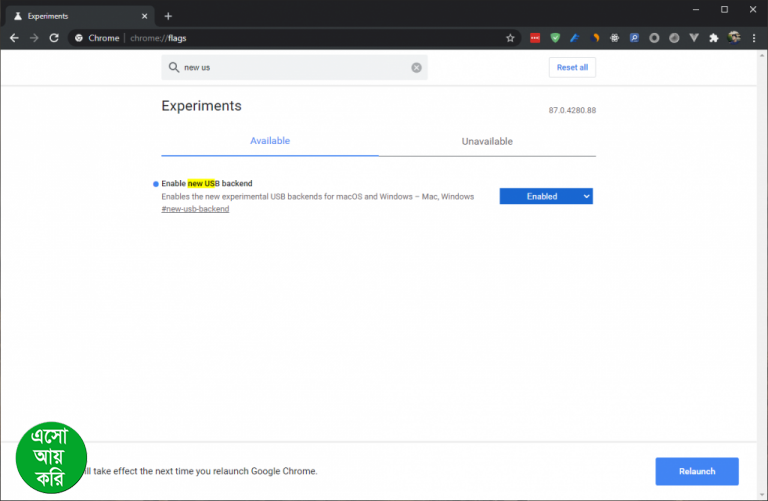Click the React atom extension icon

point(614,38)
